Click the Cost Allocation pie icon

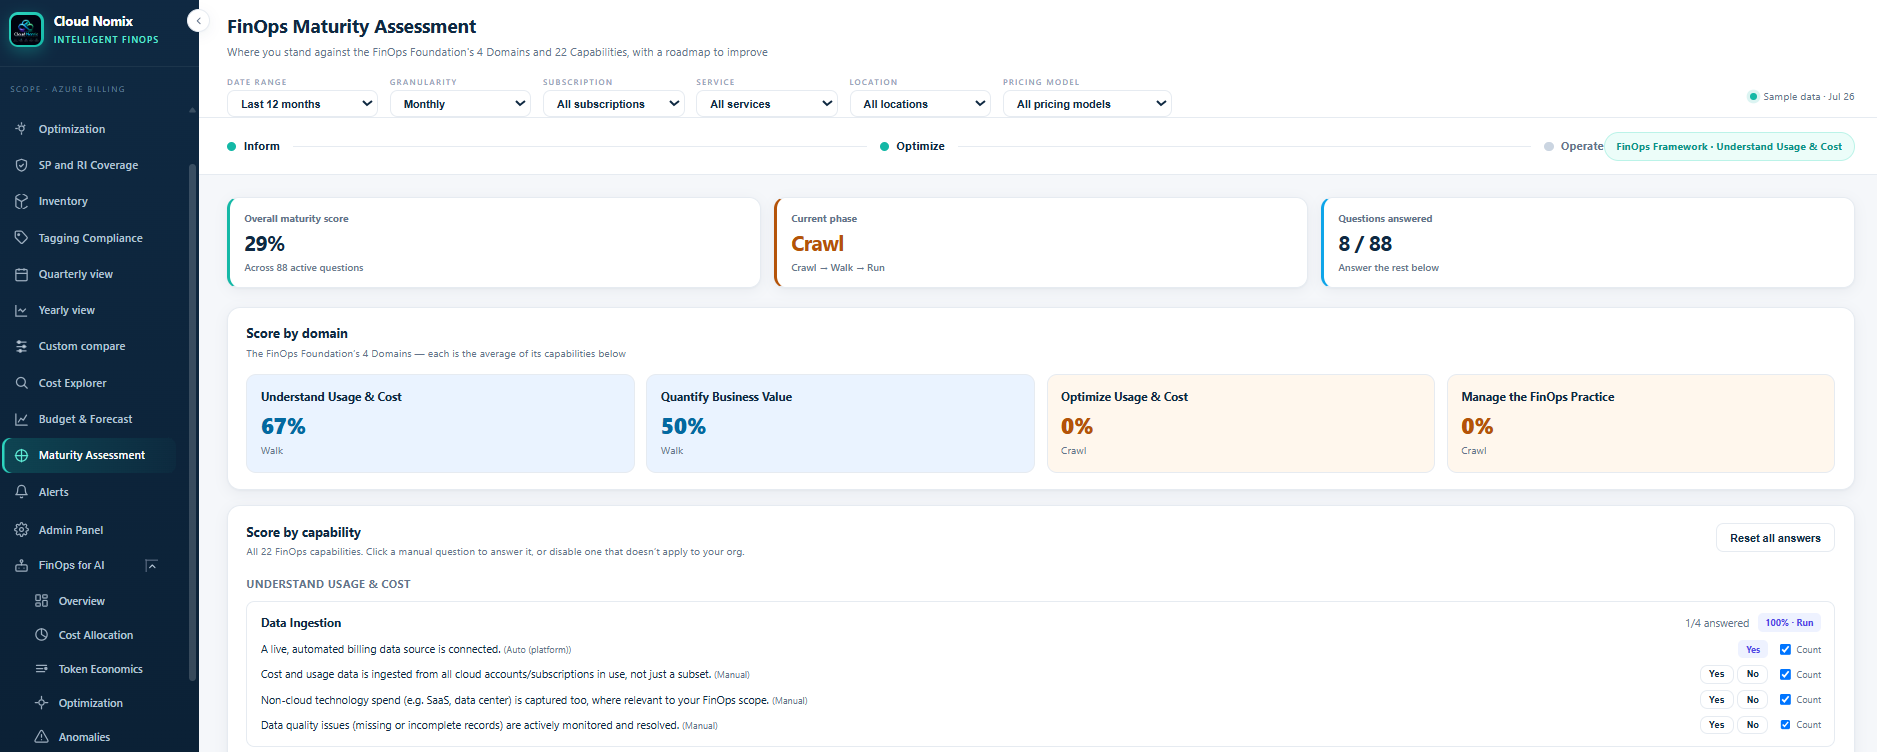coord(41,635)
